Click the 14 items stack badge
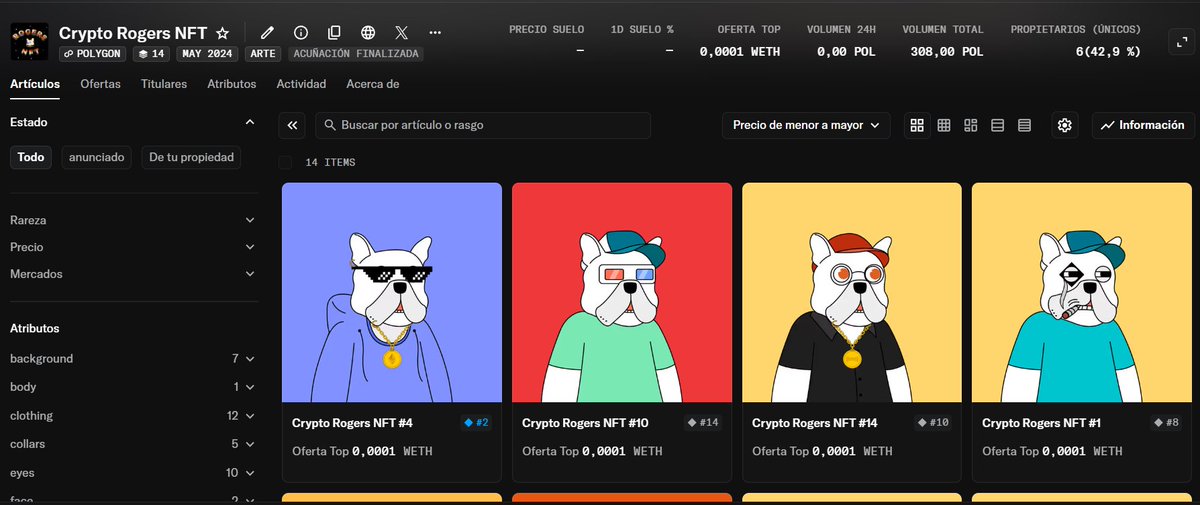The image size is (1200, 505). [x=151, y=54]
